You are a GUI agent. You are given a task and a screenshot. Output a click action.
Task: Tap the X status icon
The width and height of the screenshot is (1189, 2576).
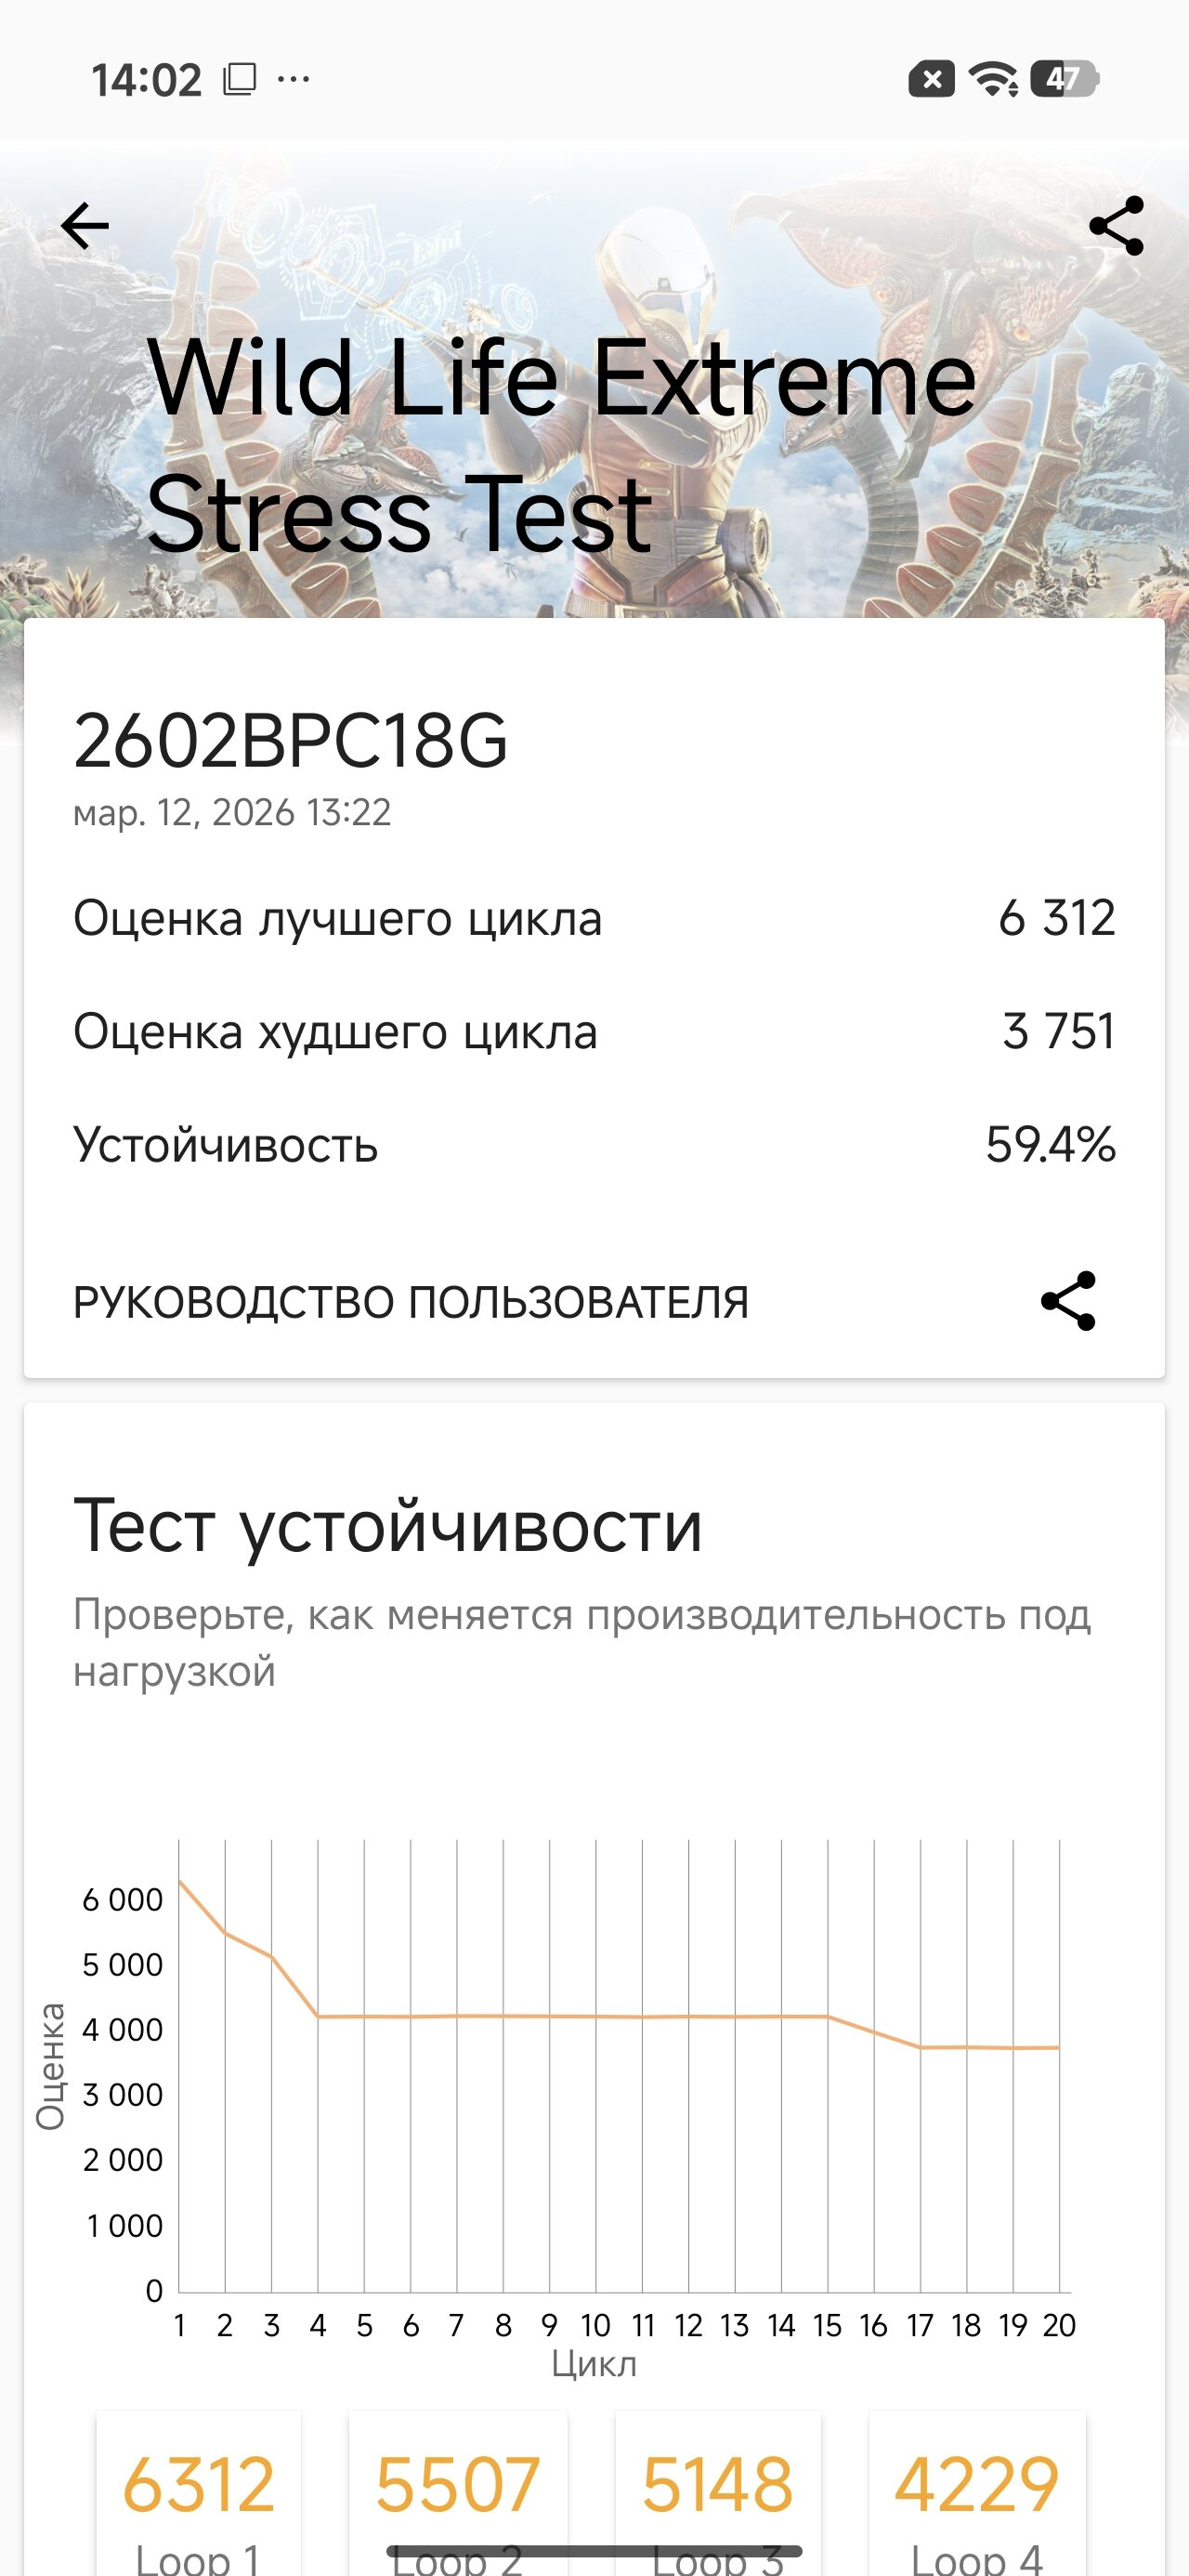[x=931, y=78]
